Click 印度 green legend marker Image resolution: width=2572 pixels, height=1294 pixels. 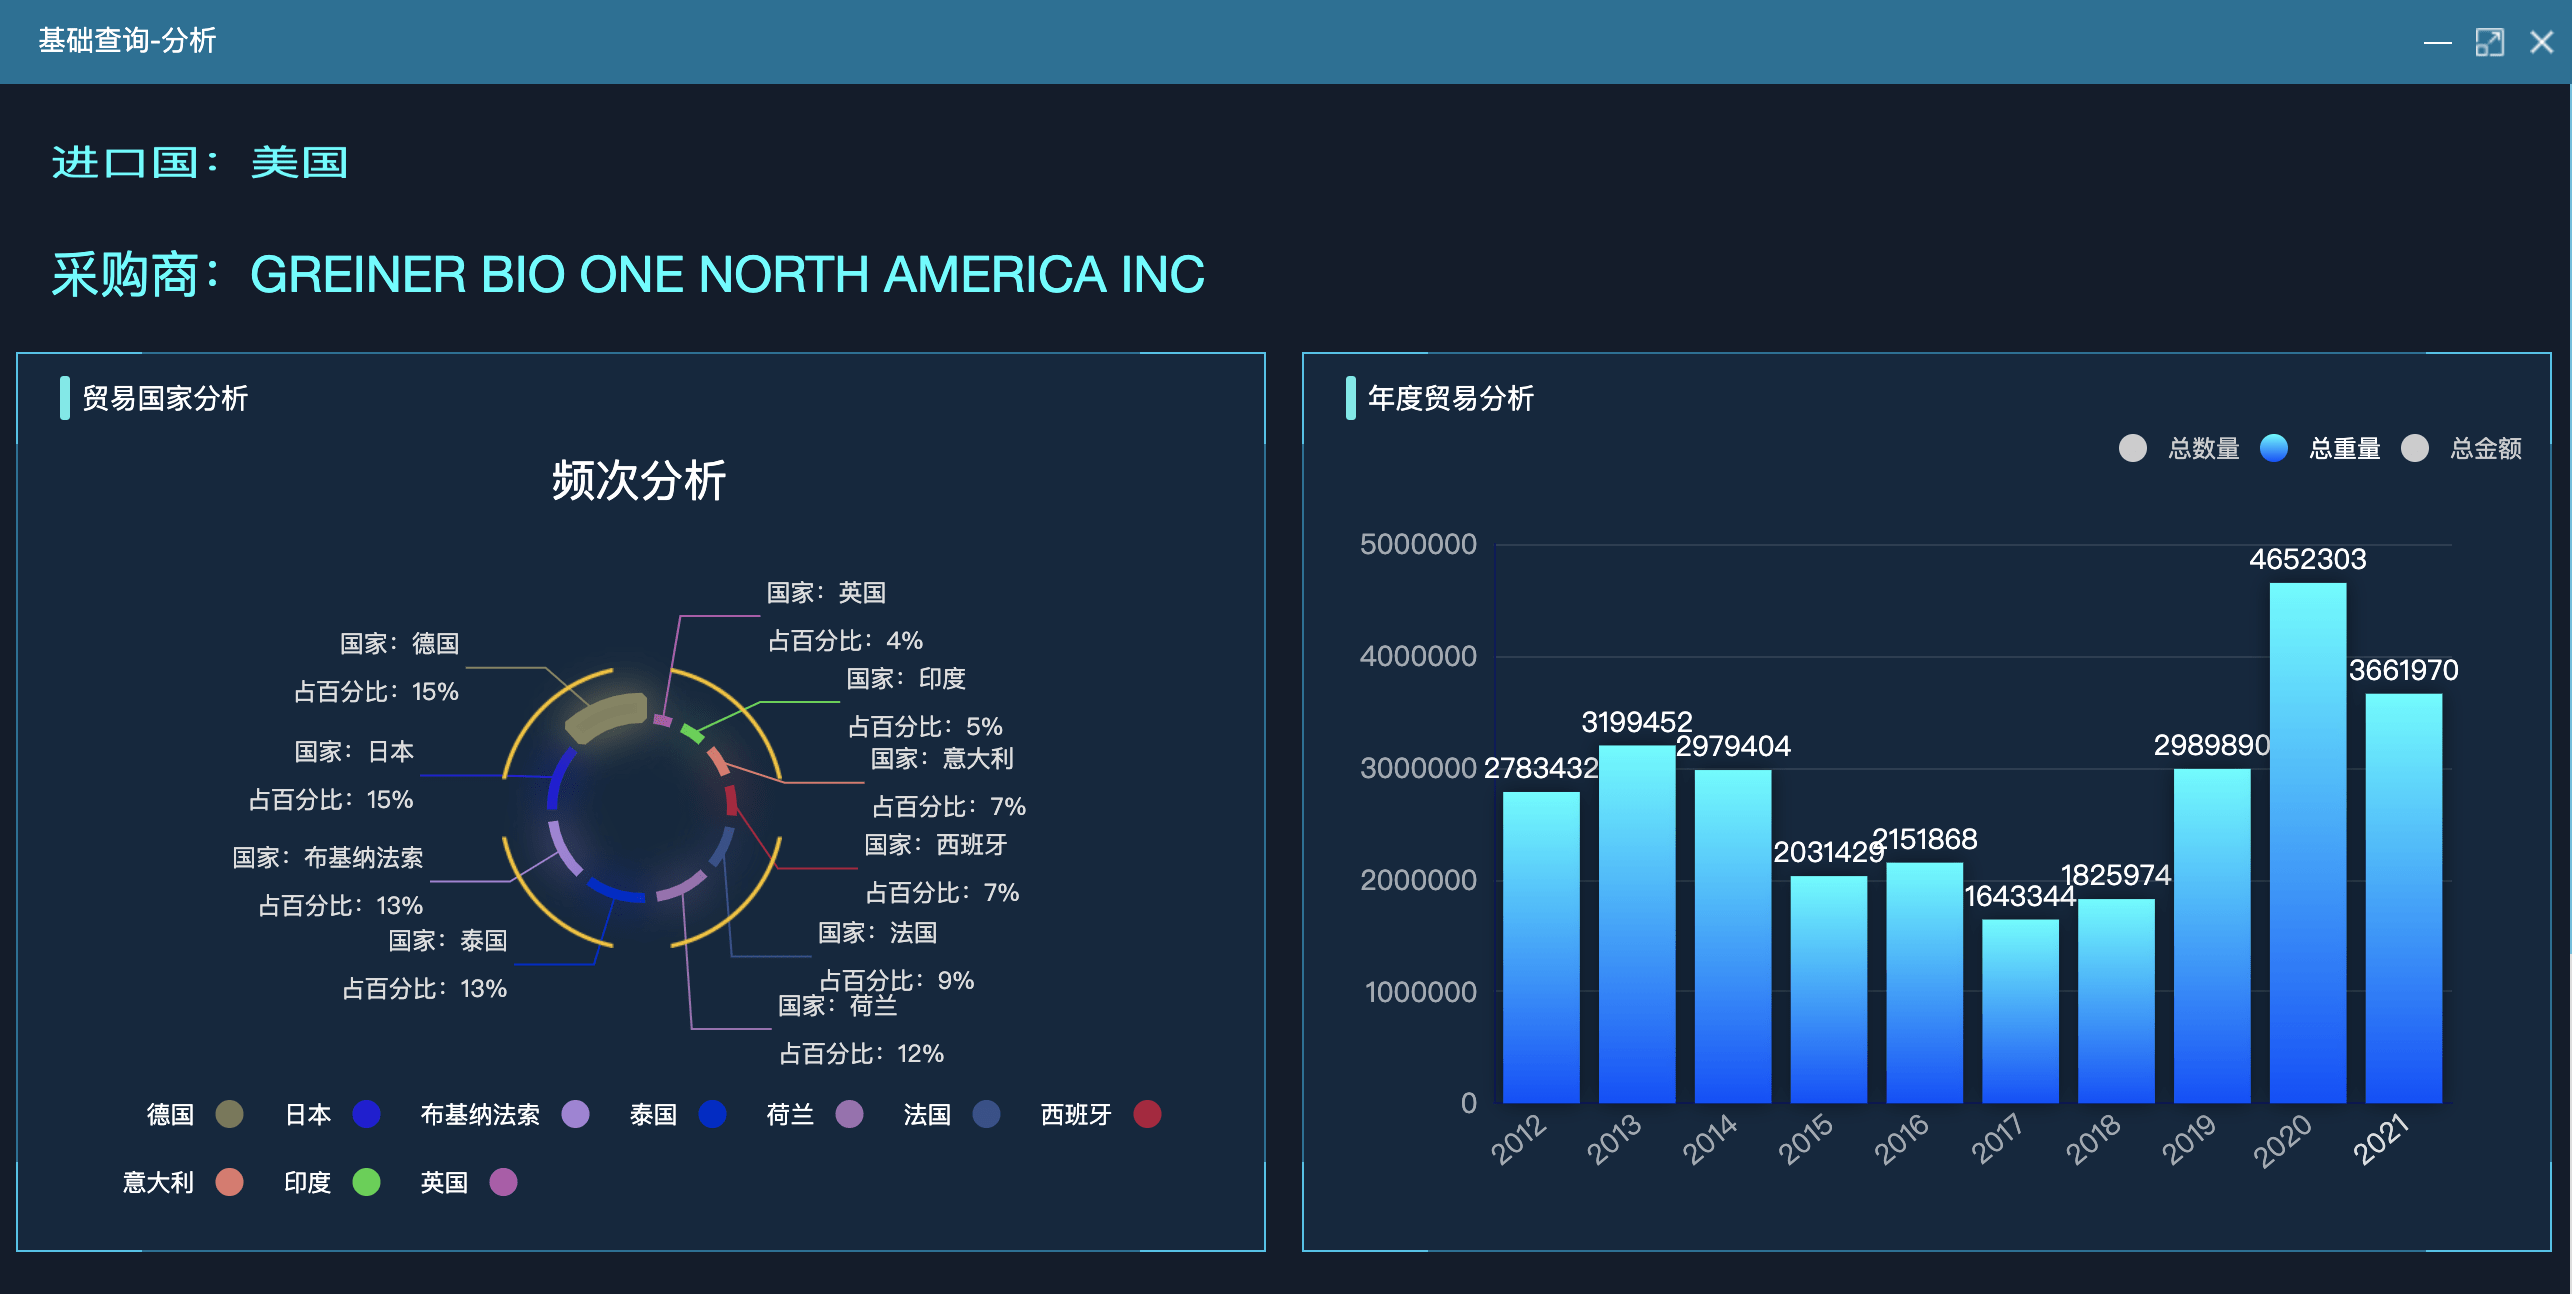click(366, 1182)
